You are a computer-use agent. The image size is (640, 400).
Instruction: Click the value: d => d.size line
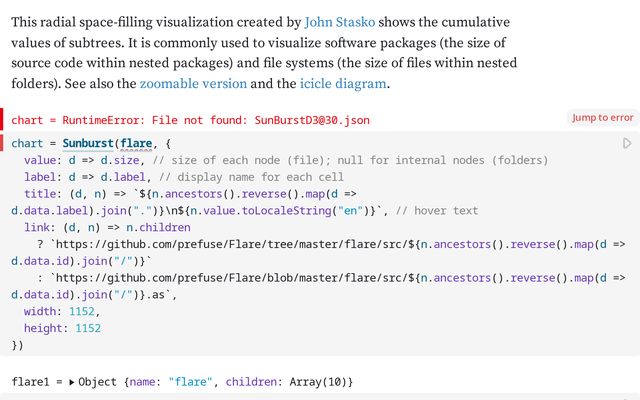(100, 161)
